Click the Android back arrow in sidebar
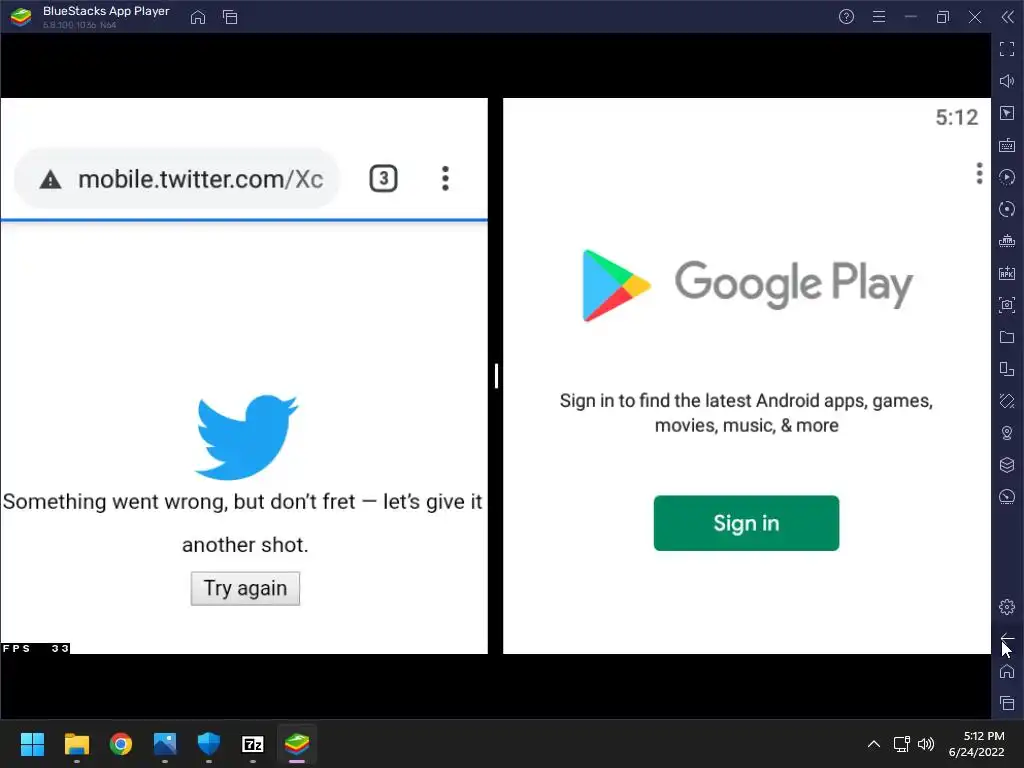1024x768 pixels. pos(1007,639)
